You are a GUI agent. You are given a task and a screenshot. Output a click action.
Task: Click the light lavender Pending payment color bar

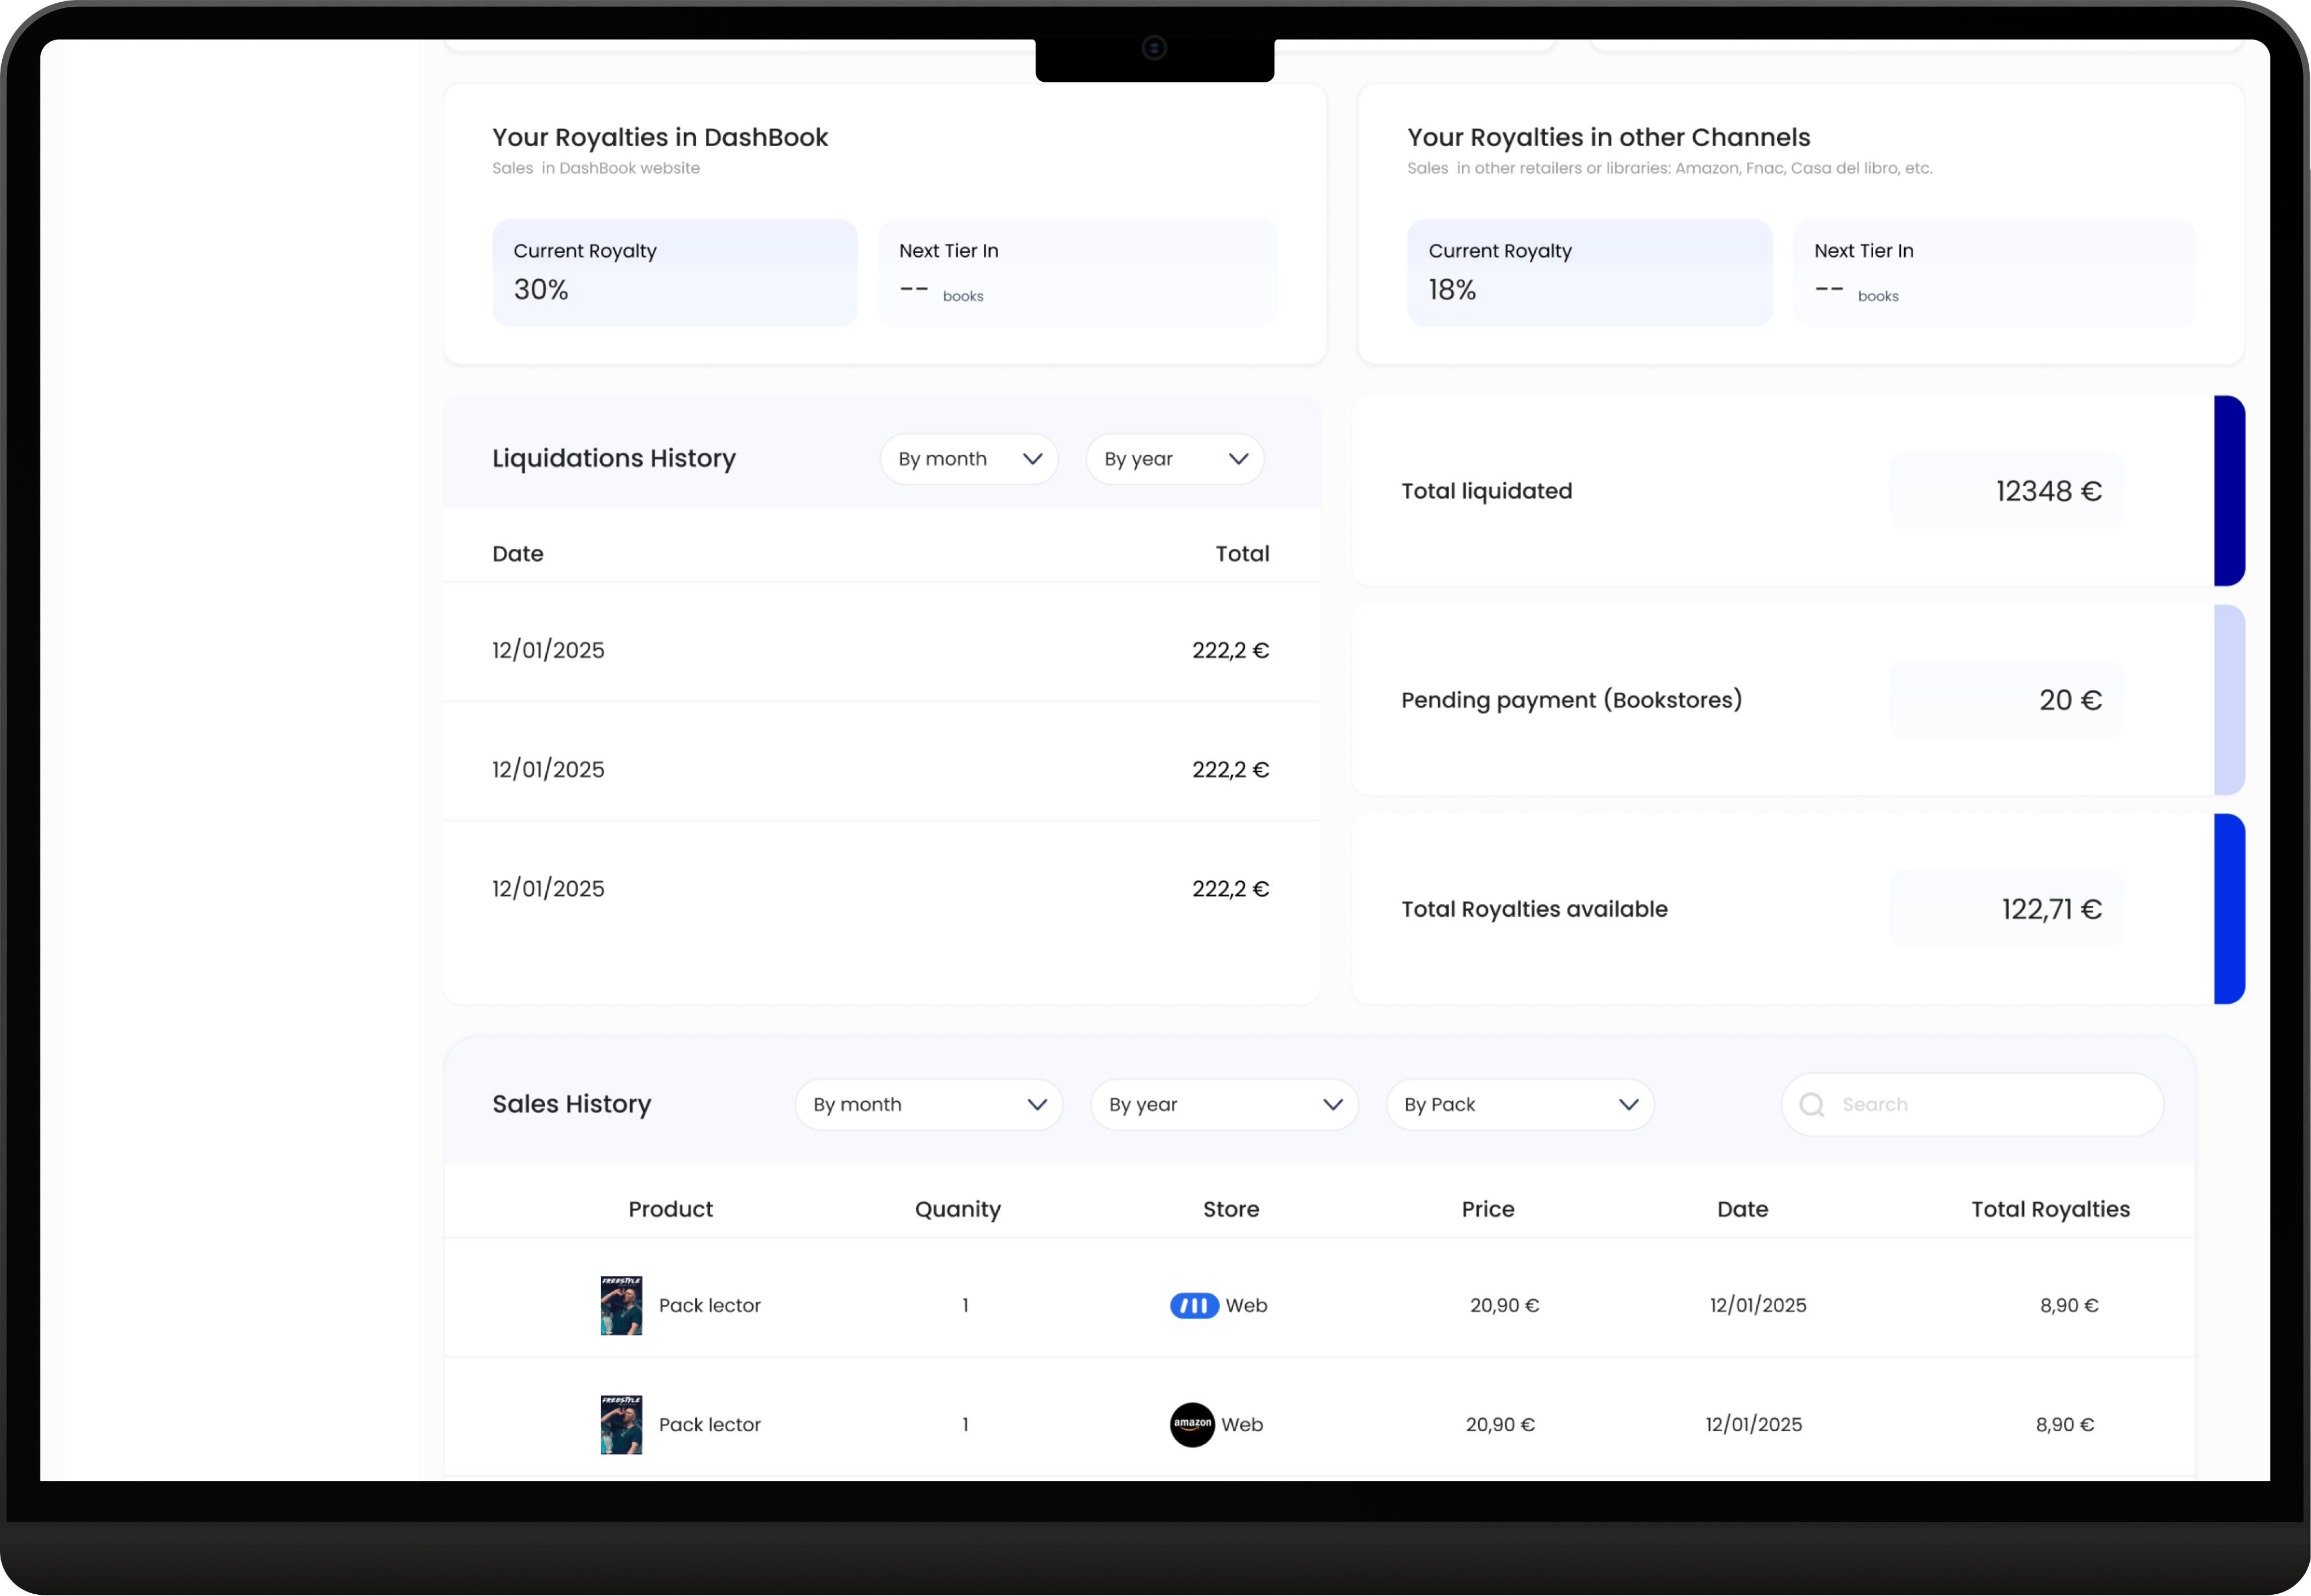pyautogui.click(x=2229, y=700)
